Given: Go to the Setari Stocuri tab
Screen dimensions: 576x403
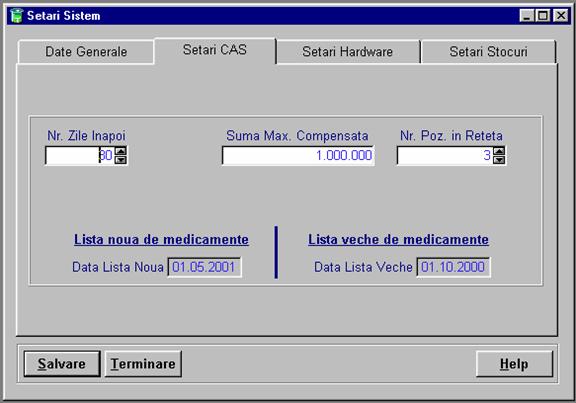Looking at the screenshot, I should pyautogui.click(x=488, y=52).
